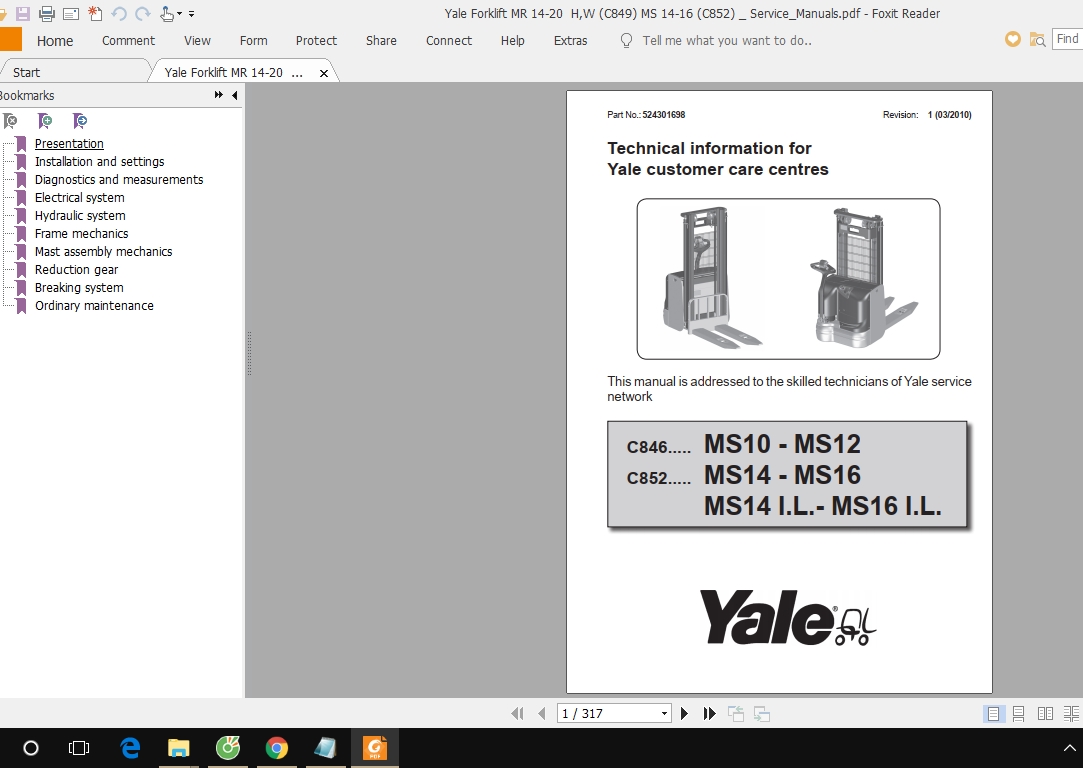Enable single page view mode
Screen dimensions: 1083x768
coord(994,713)
